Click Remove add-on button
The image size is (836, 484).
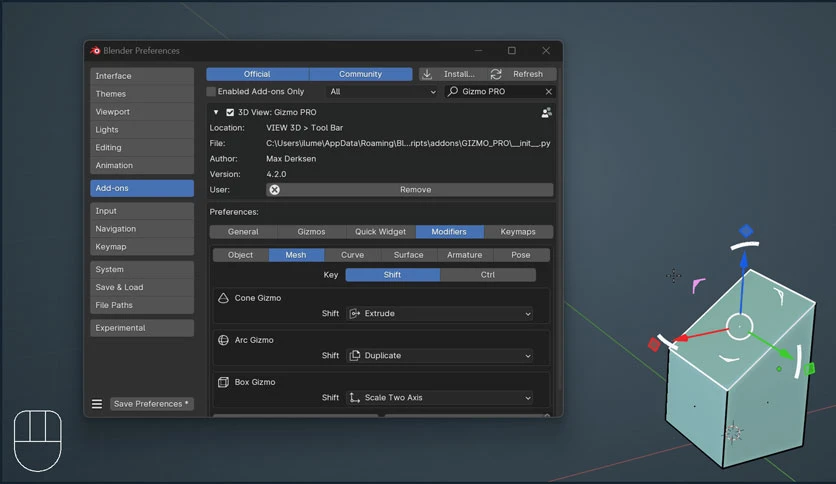pyautogui.click(x=409, y=190)
